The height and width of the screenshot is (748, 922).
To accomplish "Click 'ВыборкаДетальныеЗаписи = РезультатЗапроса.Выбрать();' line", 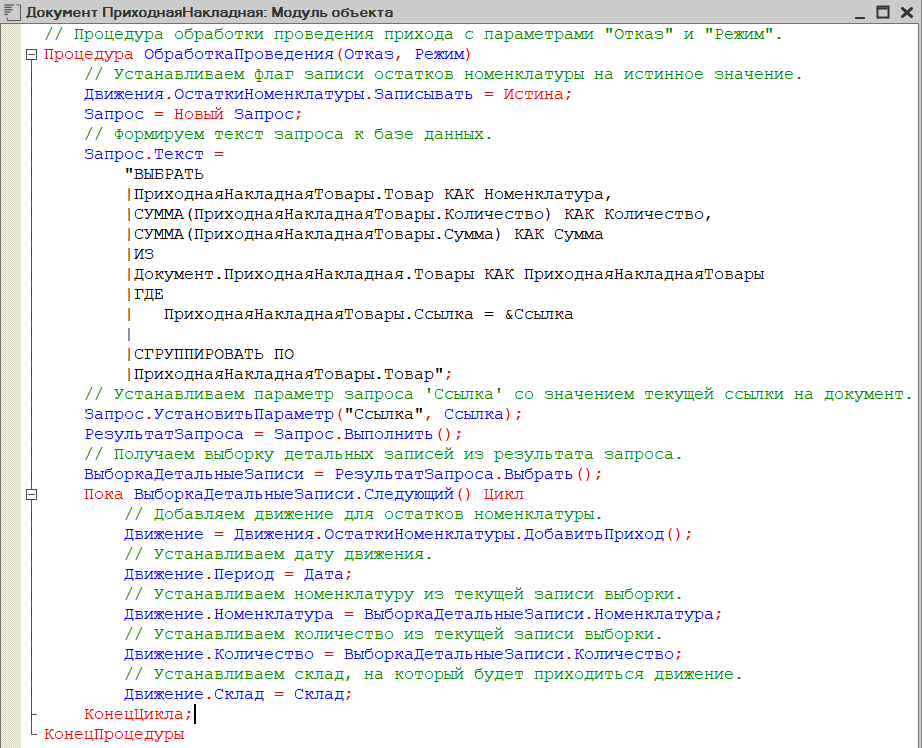I will click(x=343, y=475).
